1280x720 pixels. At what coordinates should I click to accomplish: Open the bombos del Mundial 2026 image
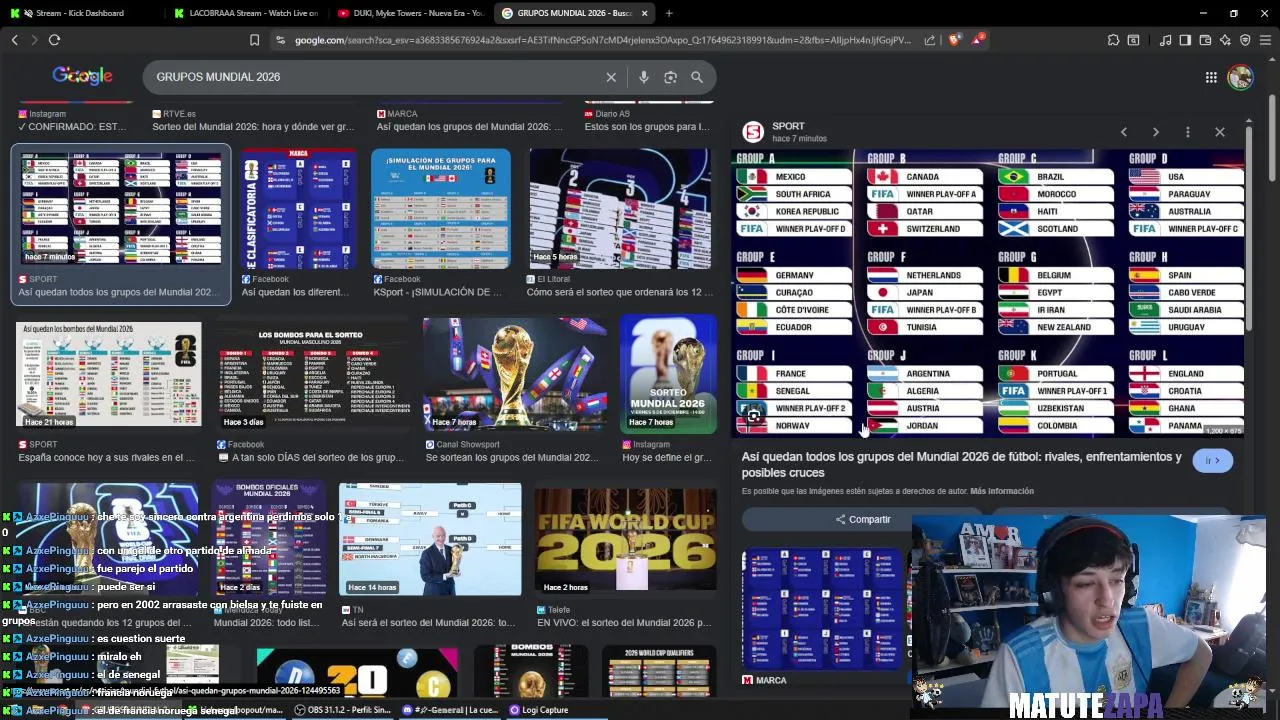click(x=108, y=374)
